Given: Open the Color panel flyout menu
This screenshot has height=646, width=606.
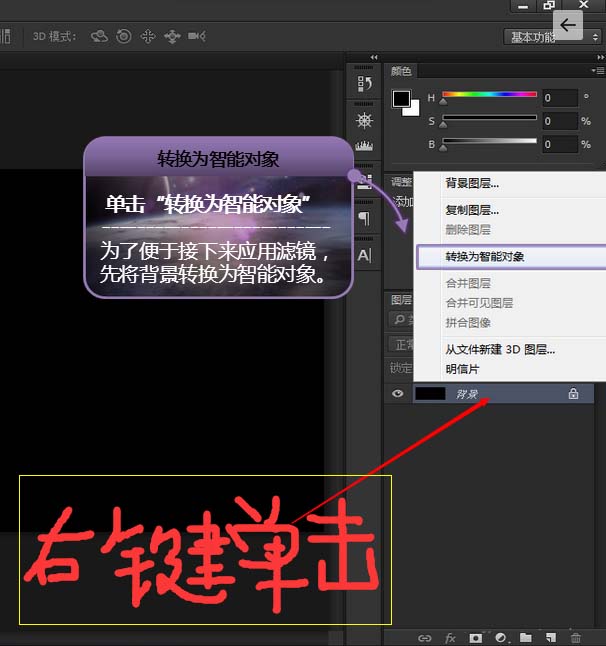Looking at the screenshot, I should (x=599, y=71).
